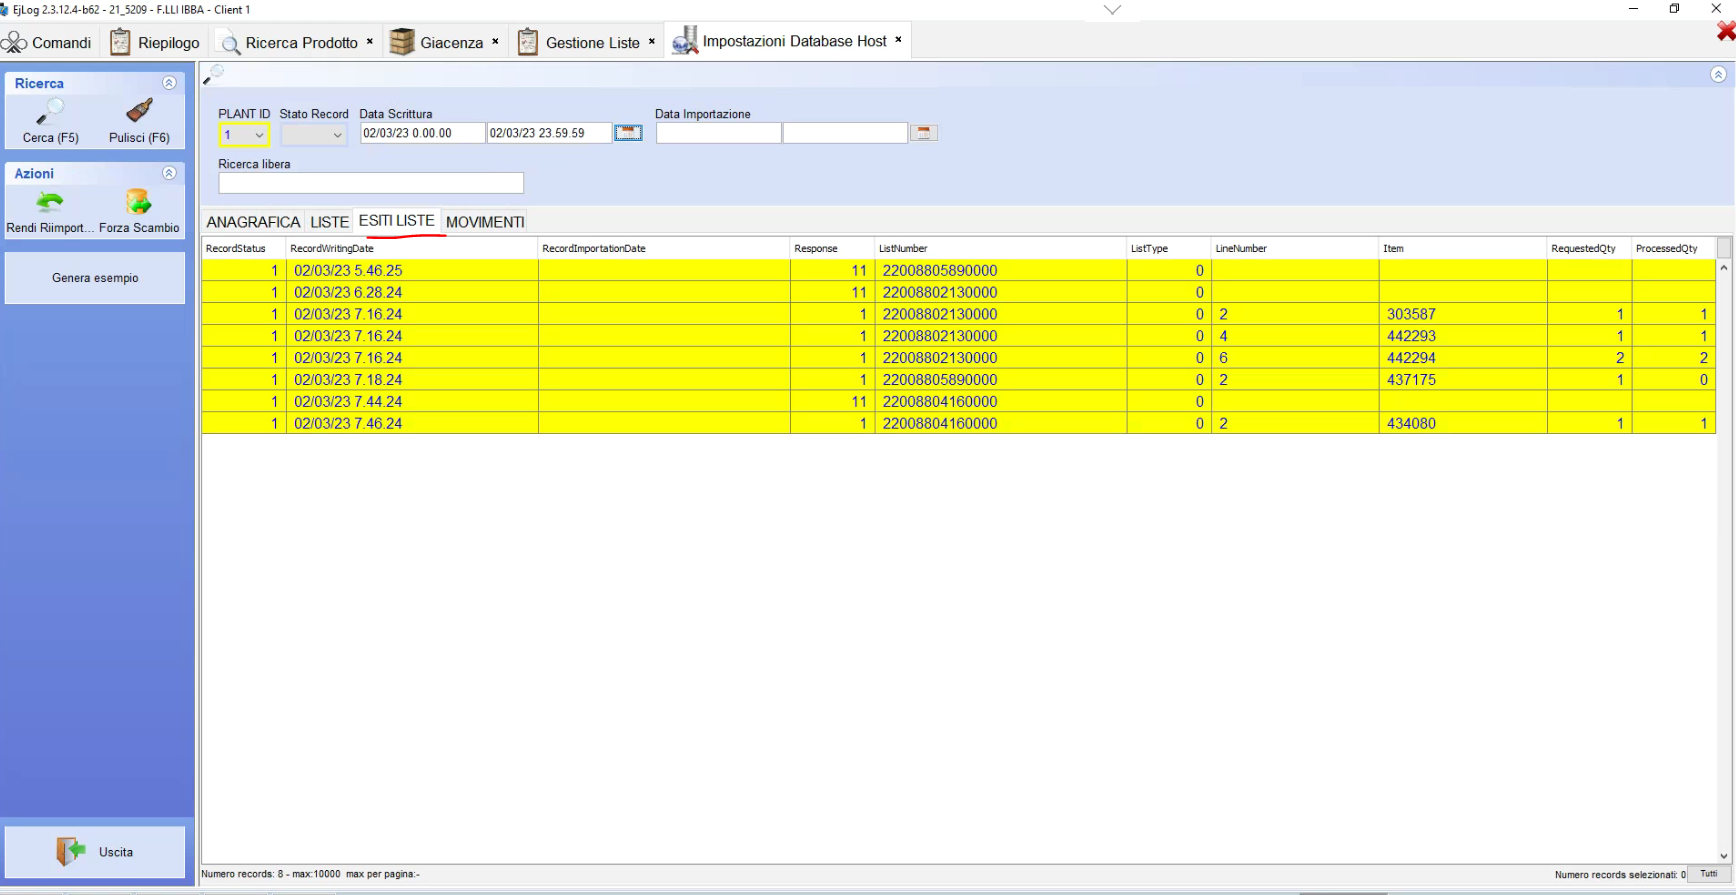Screen dimensions: 1736x895
Task: Open the Data Importazione calendar picker
Action: coord(923,133)
